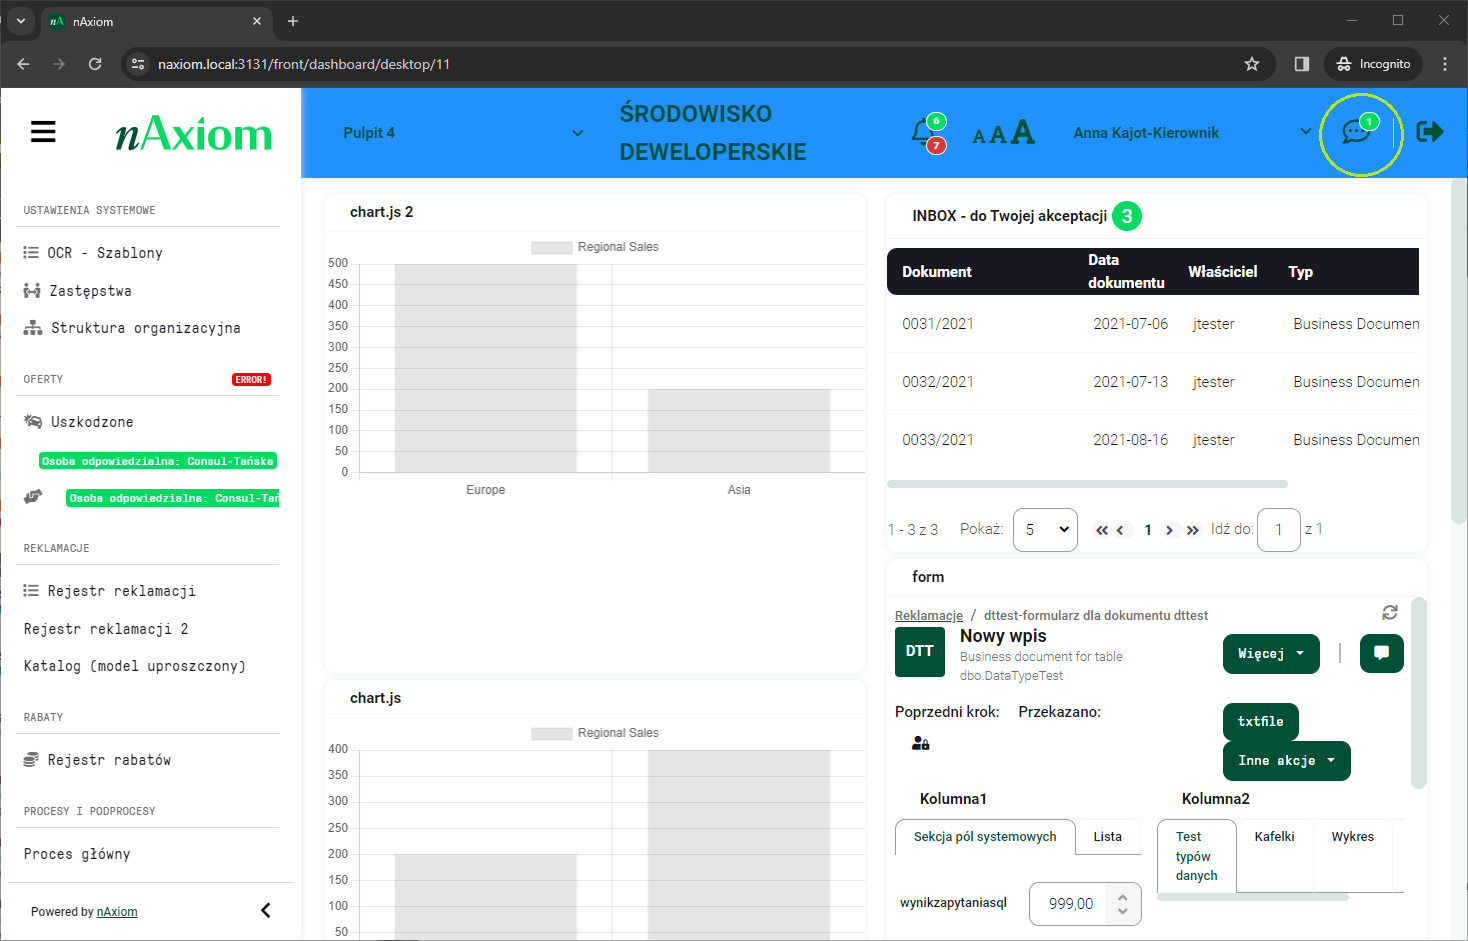Switch to the Kafelki tab

click(1274, 837)
